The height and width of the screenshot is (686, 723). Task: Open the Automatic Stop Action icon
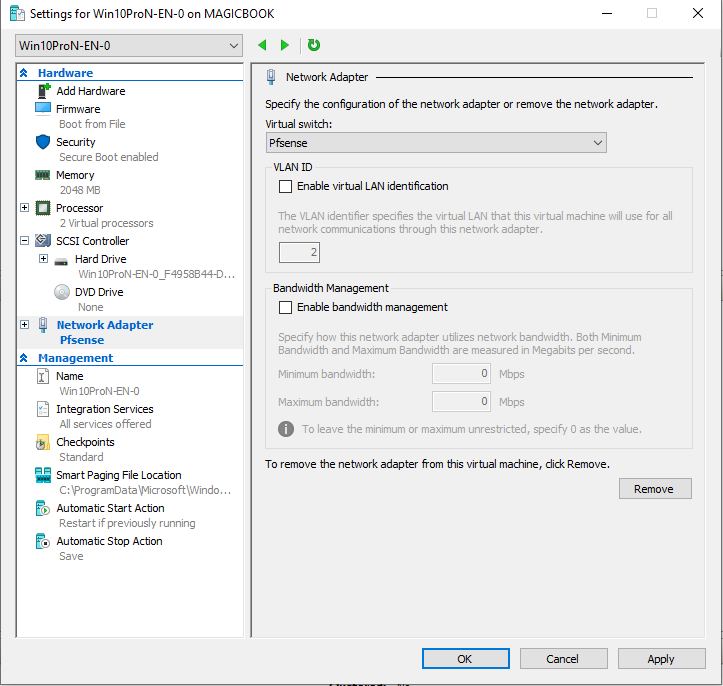click(42, 541)
